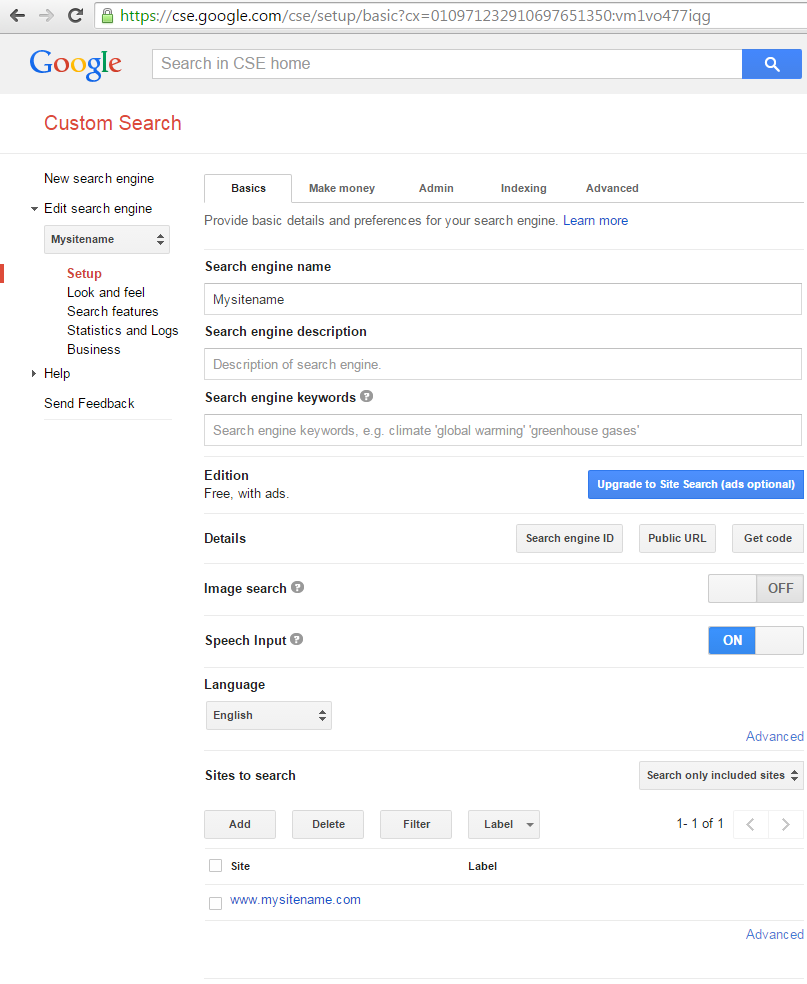The height and width of the screenshot is (984, 807).
Task: Reload the page with refresh icon
Action: pos(75,16)
